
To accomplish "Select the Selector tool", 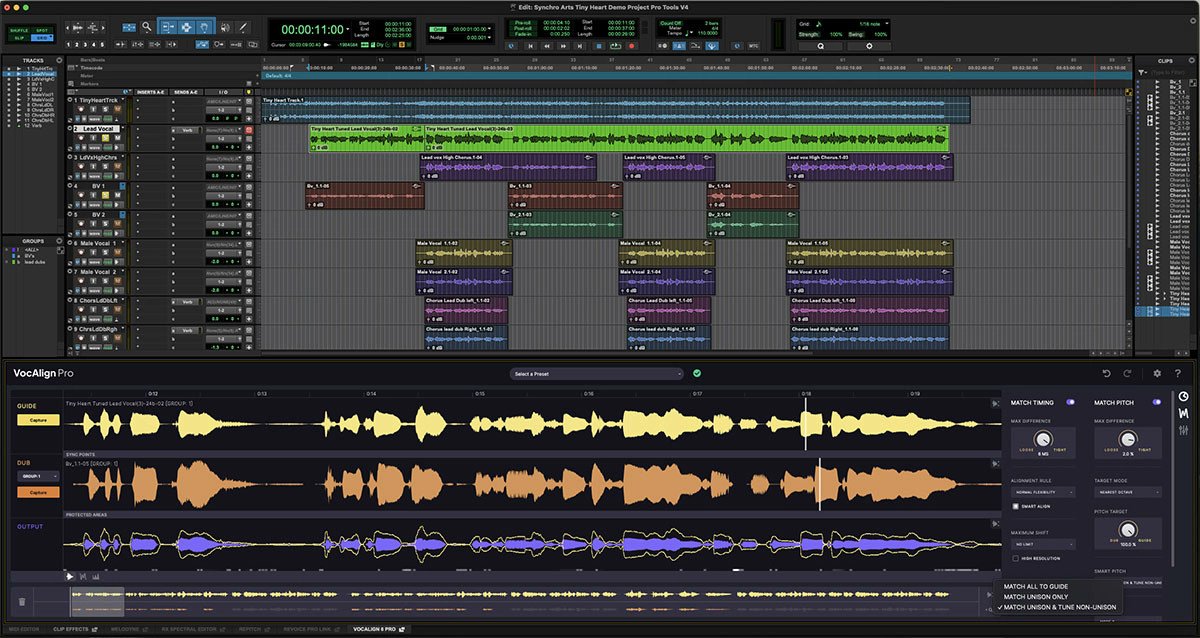I will tap(185, 27).
